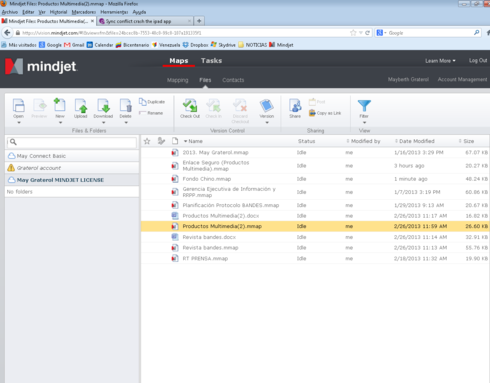Image resolution: width=490 pixels, height=383 pixels.
Task: Click the Delete trash icon
Action: pyautogui.click(x=126, y=105)
